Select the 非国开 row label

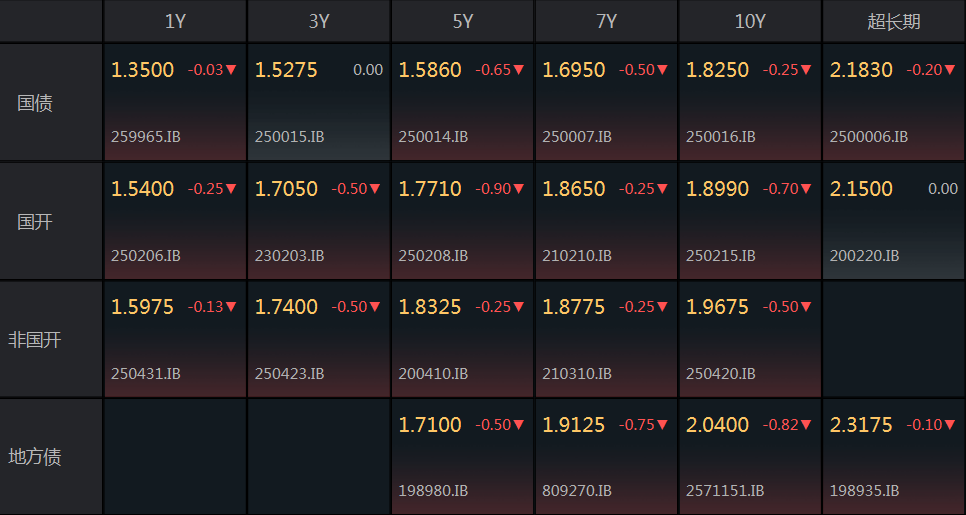pos(35,340)
